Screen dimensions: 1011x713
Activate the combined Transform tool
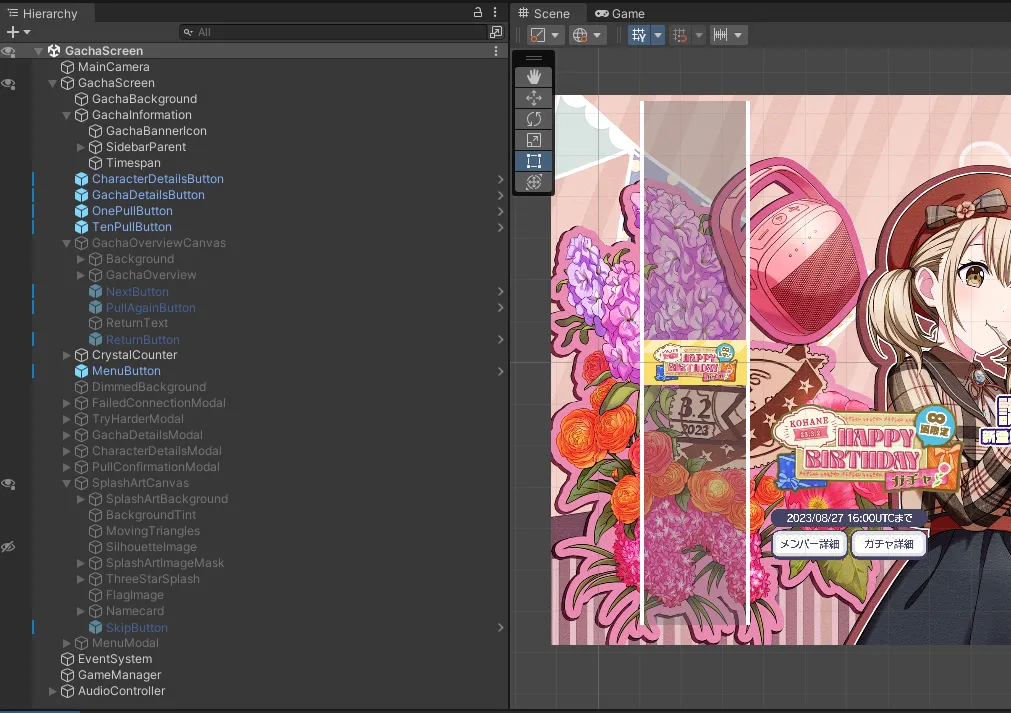tap(533, 182)
